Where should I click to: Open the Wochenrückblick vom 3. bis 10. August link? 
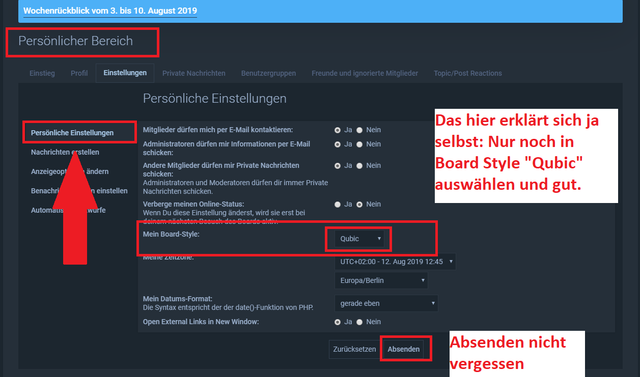pyautogui.click(x=110, y=11)
